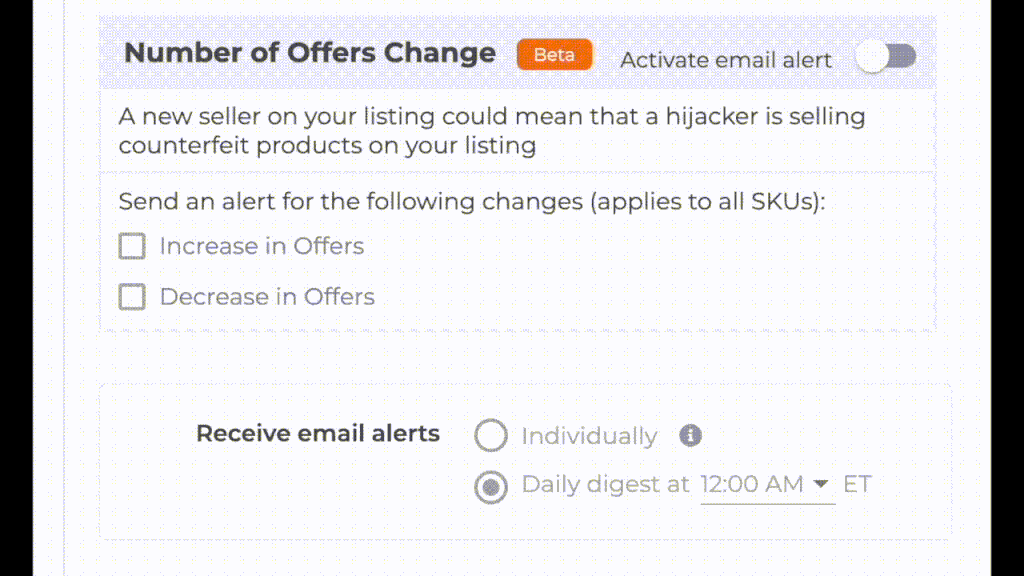Click the Activate email alert label
Screen dimensions: 1024x576
(x=726, y=60)
